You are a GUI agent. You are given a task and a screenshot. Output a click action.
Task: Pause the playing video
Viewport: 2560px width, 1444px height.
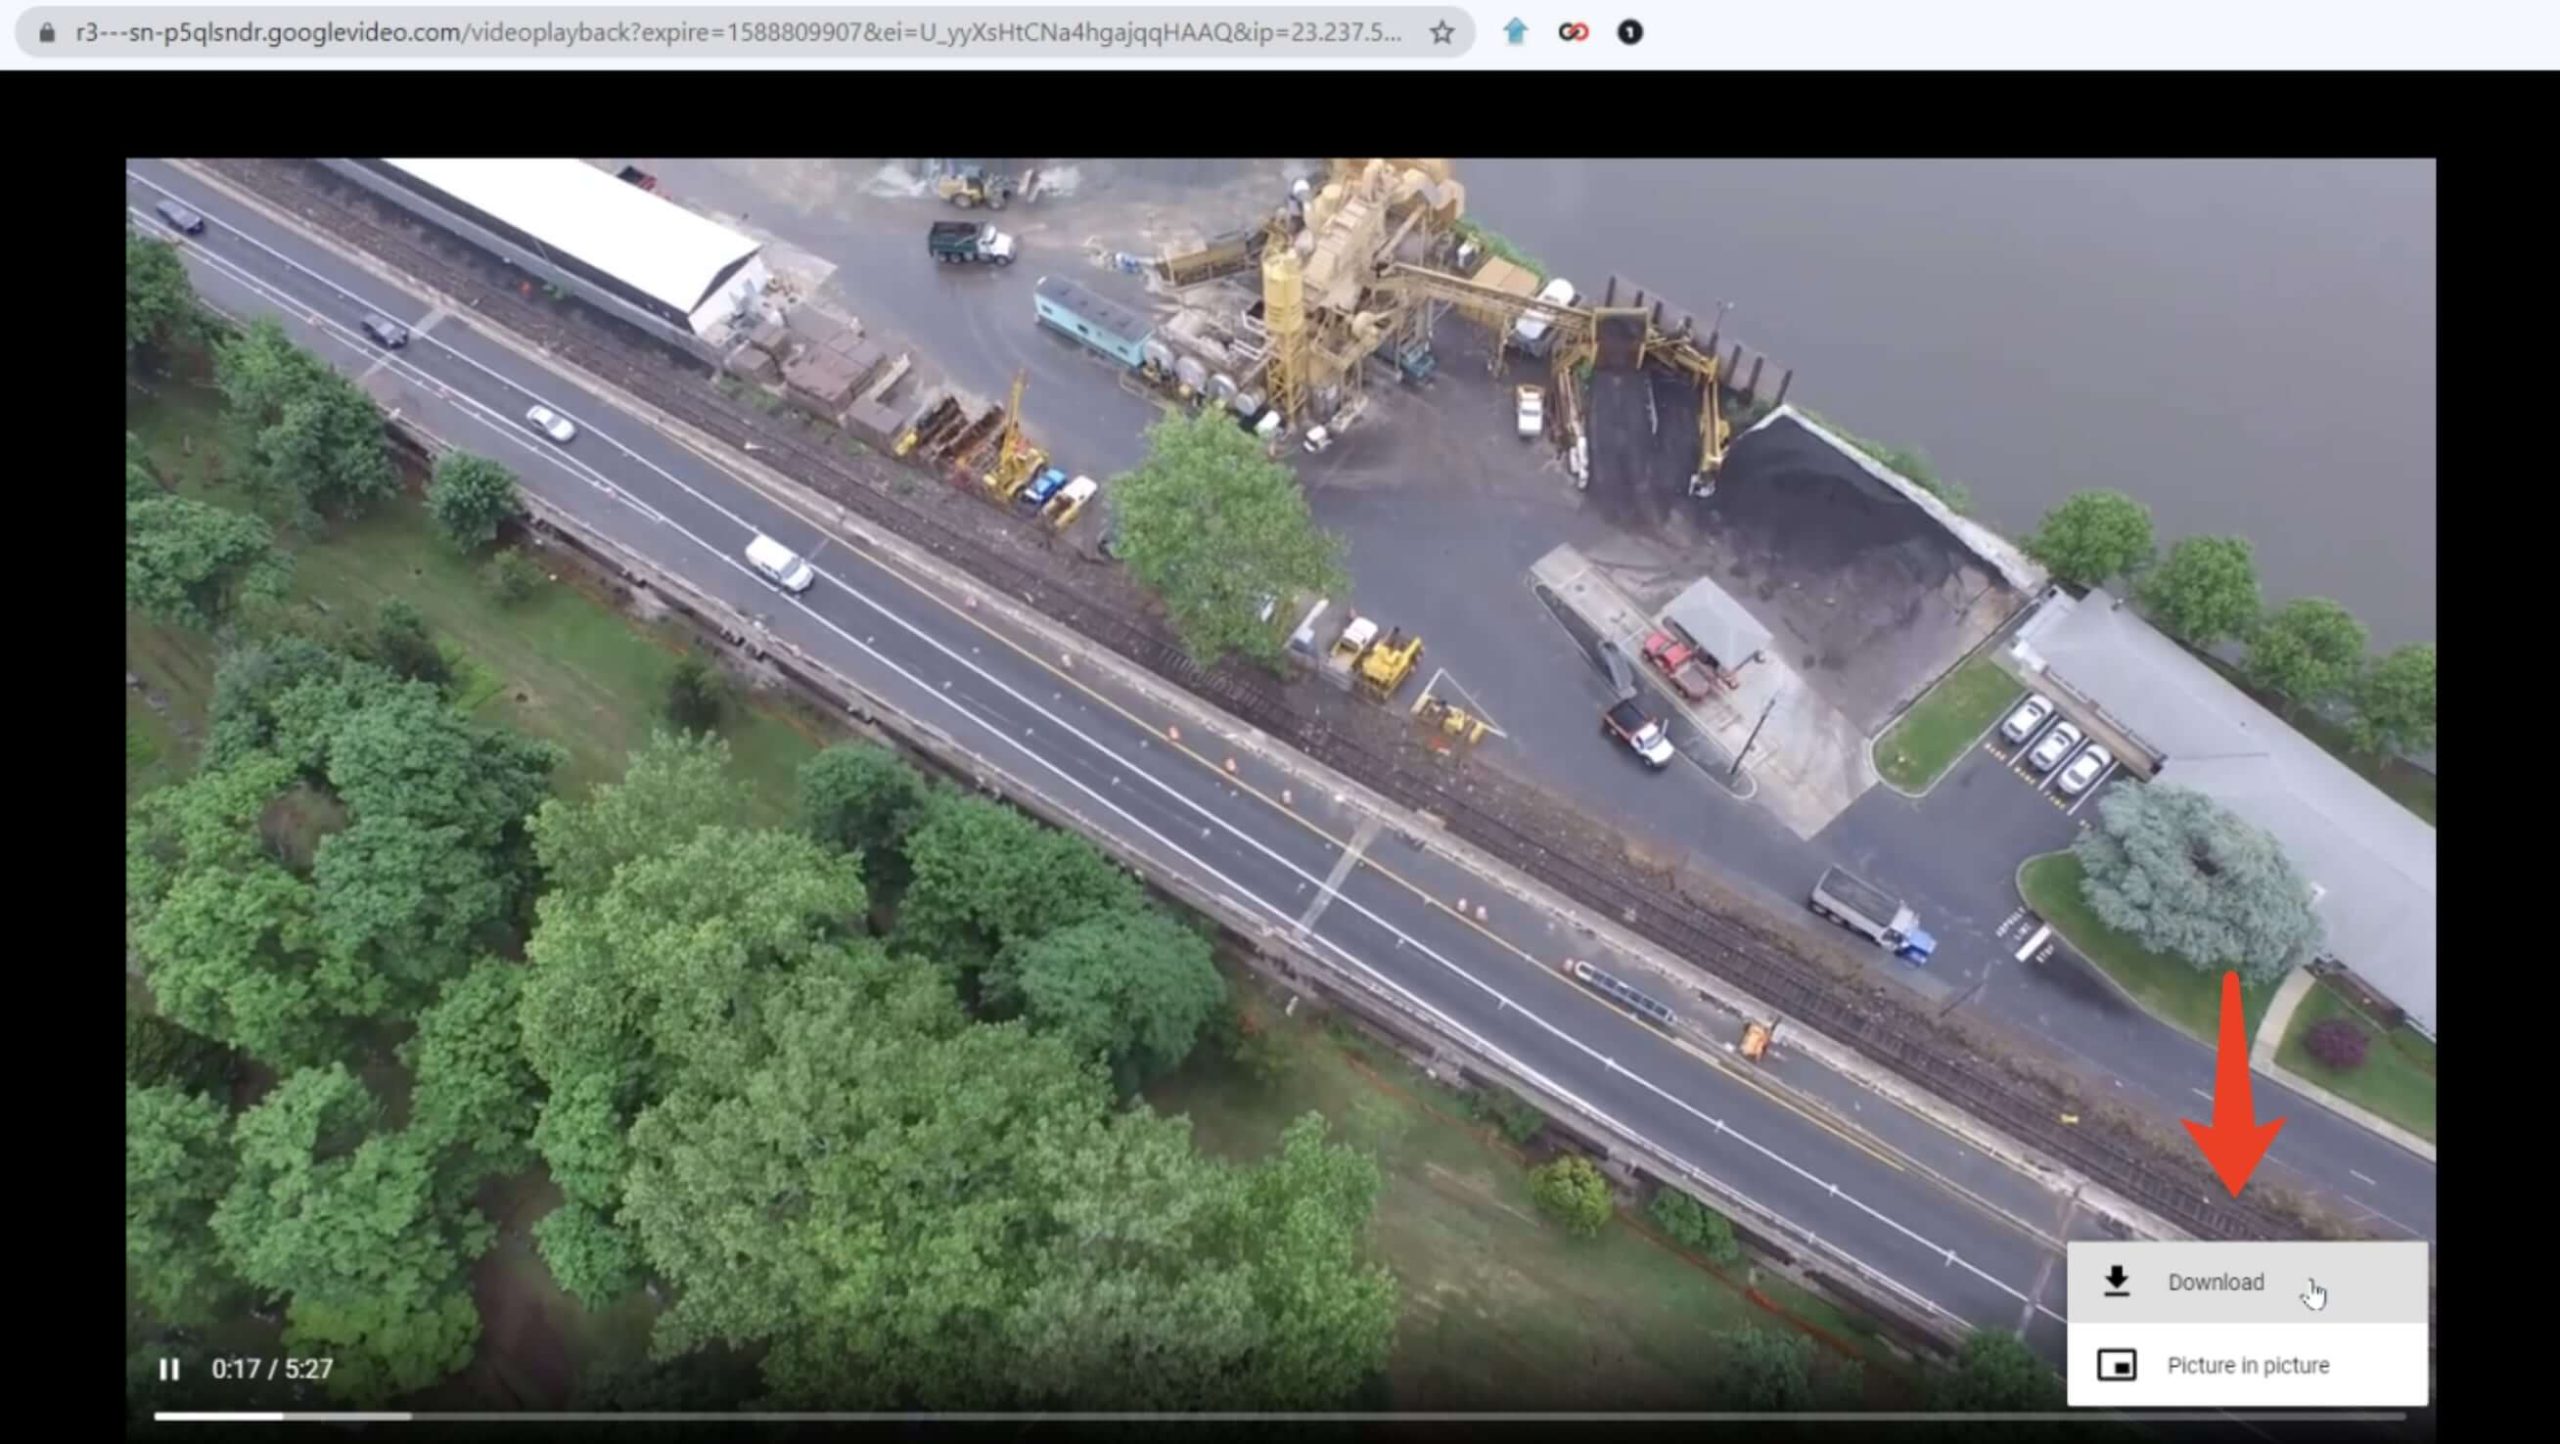click(x=169, y=1369)
